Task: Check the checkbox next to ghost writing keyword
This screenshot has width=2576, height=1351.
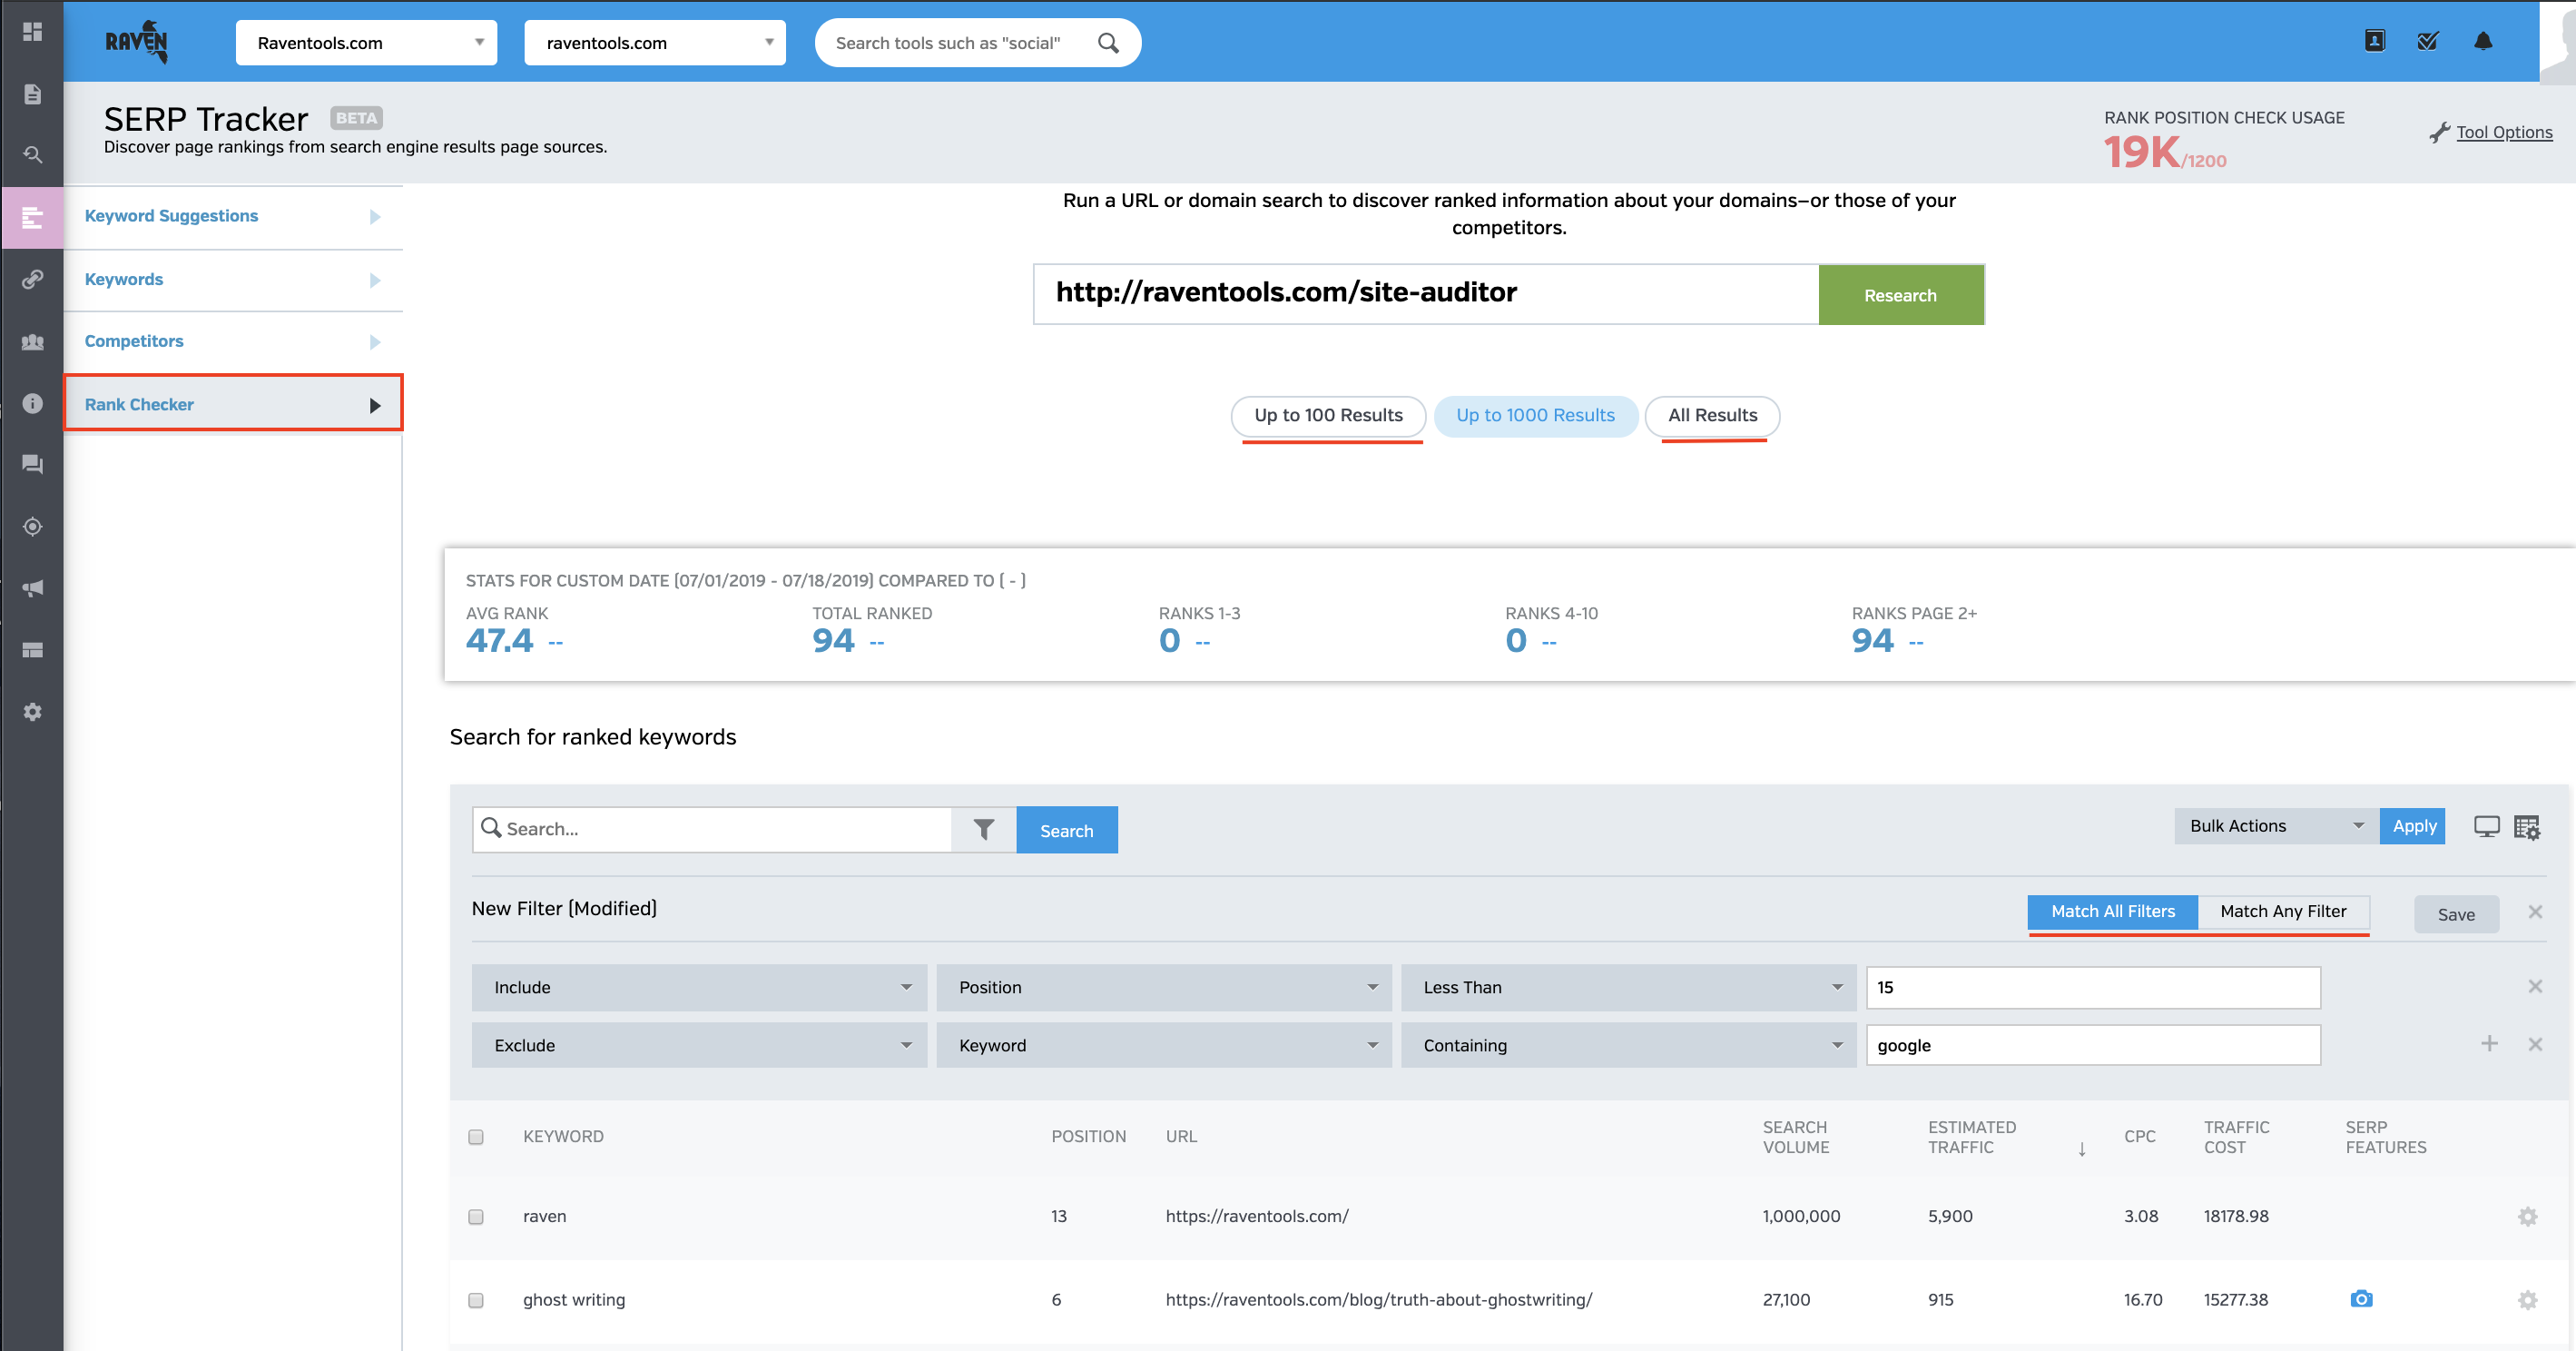Action: (476, 1301)
